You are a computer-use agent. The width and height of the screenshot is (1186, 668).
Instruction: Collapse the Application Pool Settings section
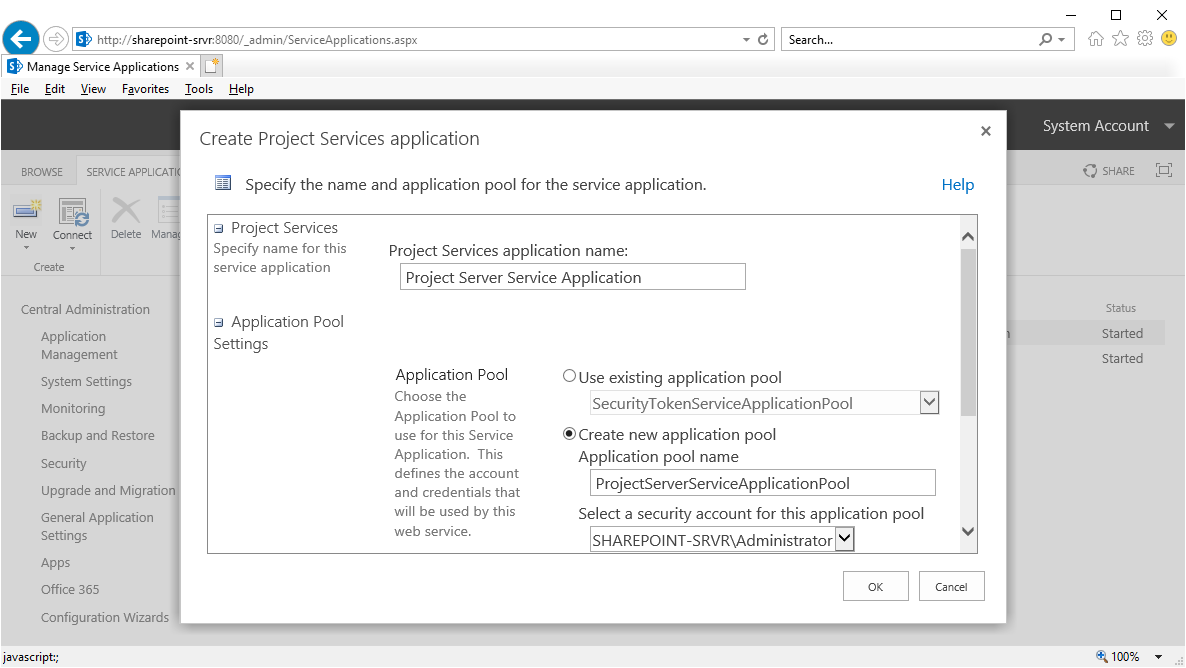(218, 321)
